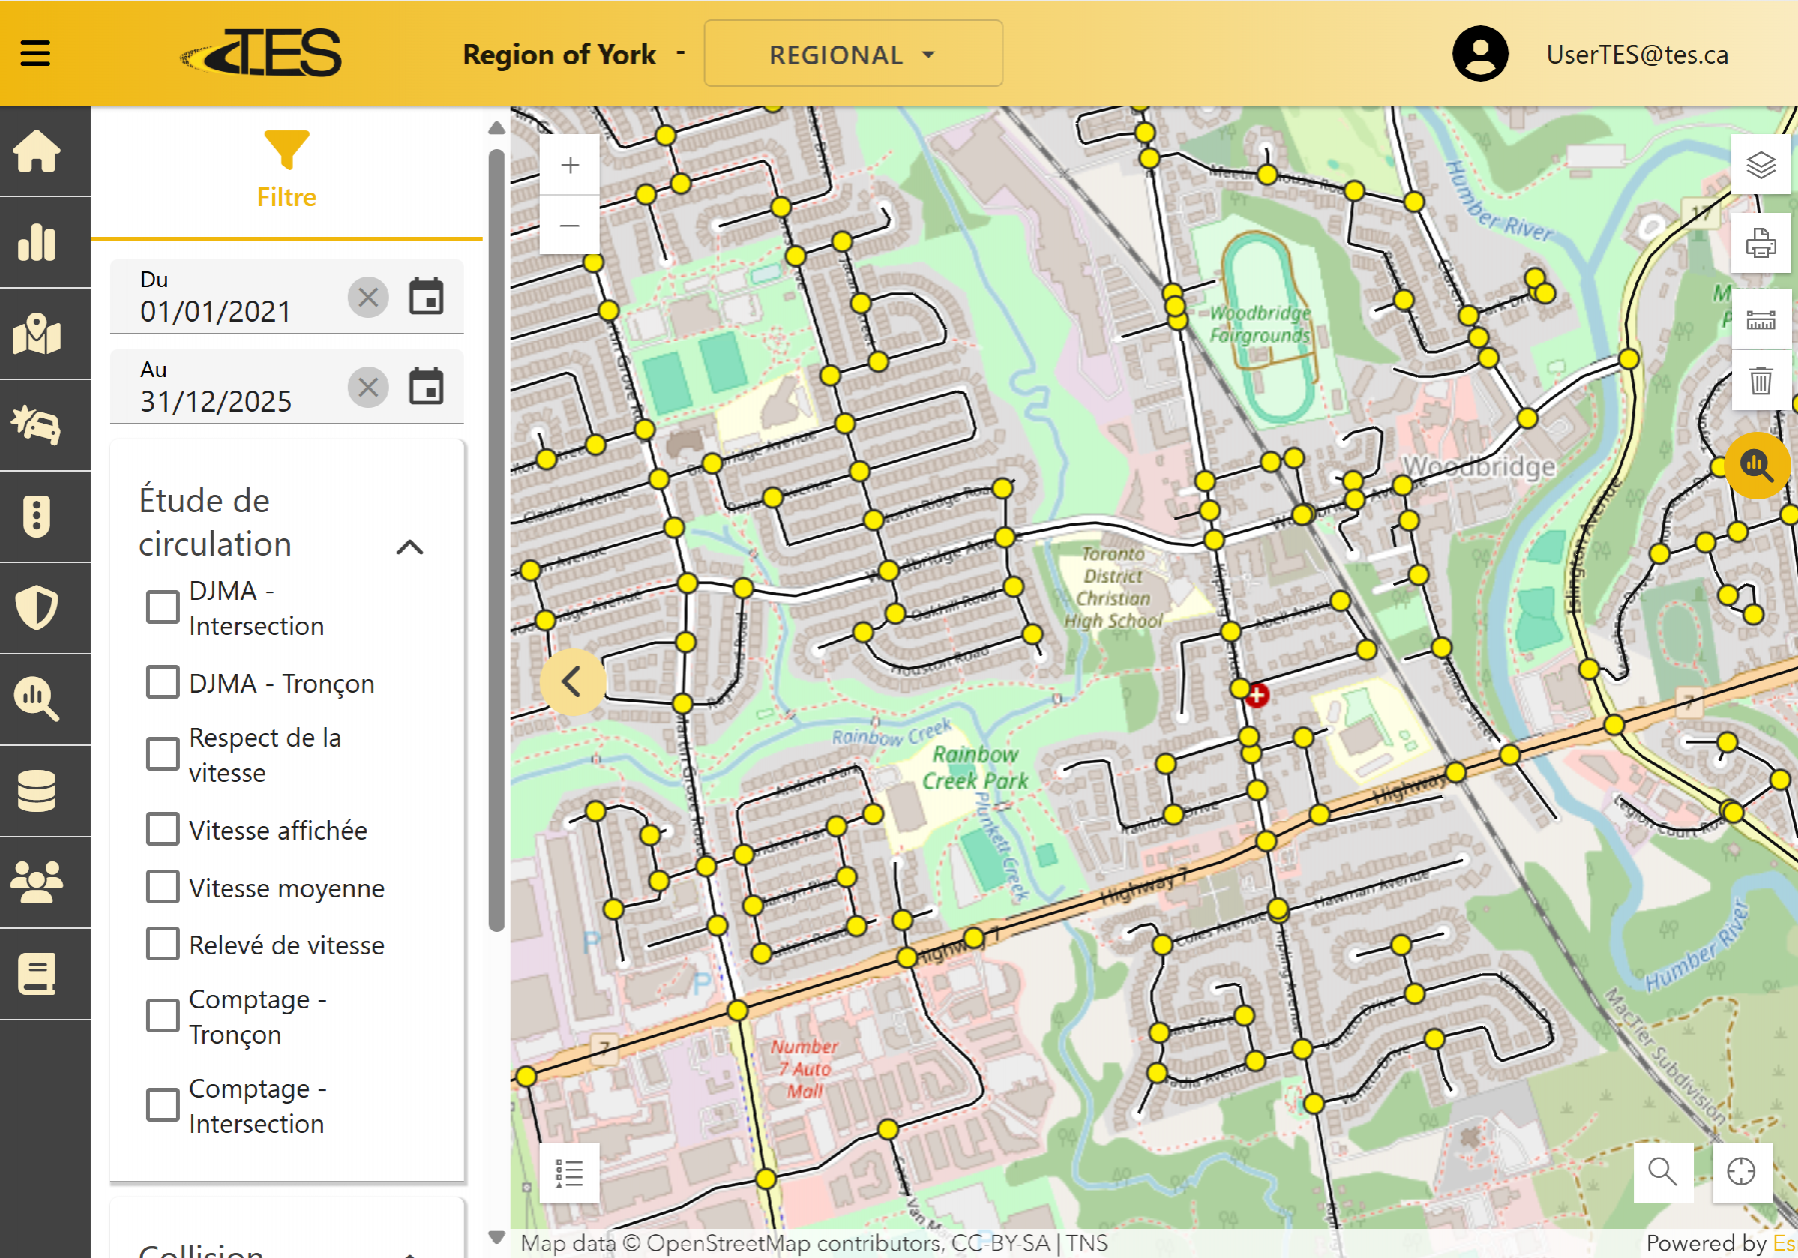
Task: Collapse the Étude de circulation section
Action: coord(410,547)
